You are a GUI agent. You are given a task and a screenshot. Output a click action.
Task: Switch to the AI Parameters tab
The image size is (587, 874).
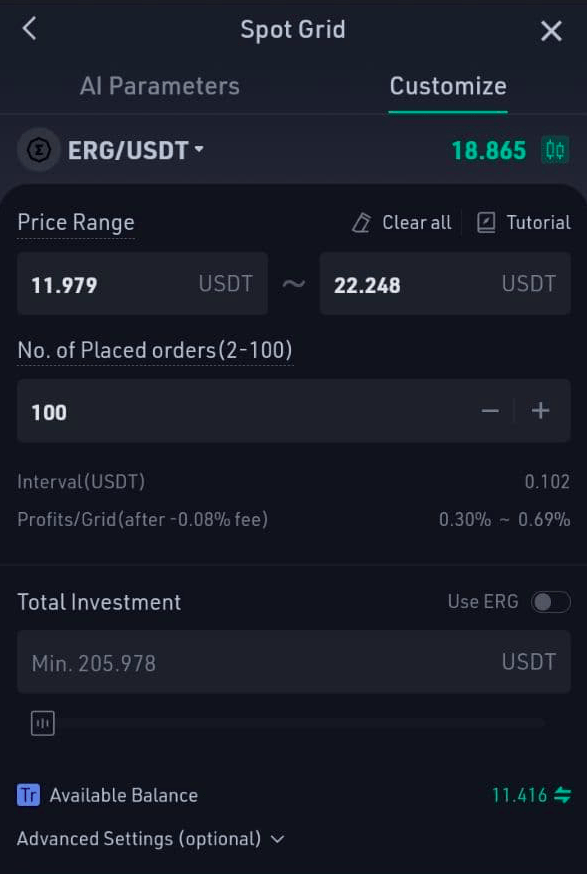click(x=159, y=86)
